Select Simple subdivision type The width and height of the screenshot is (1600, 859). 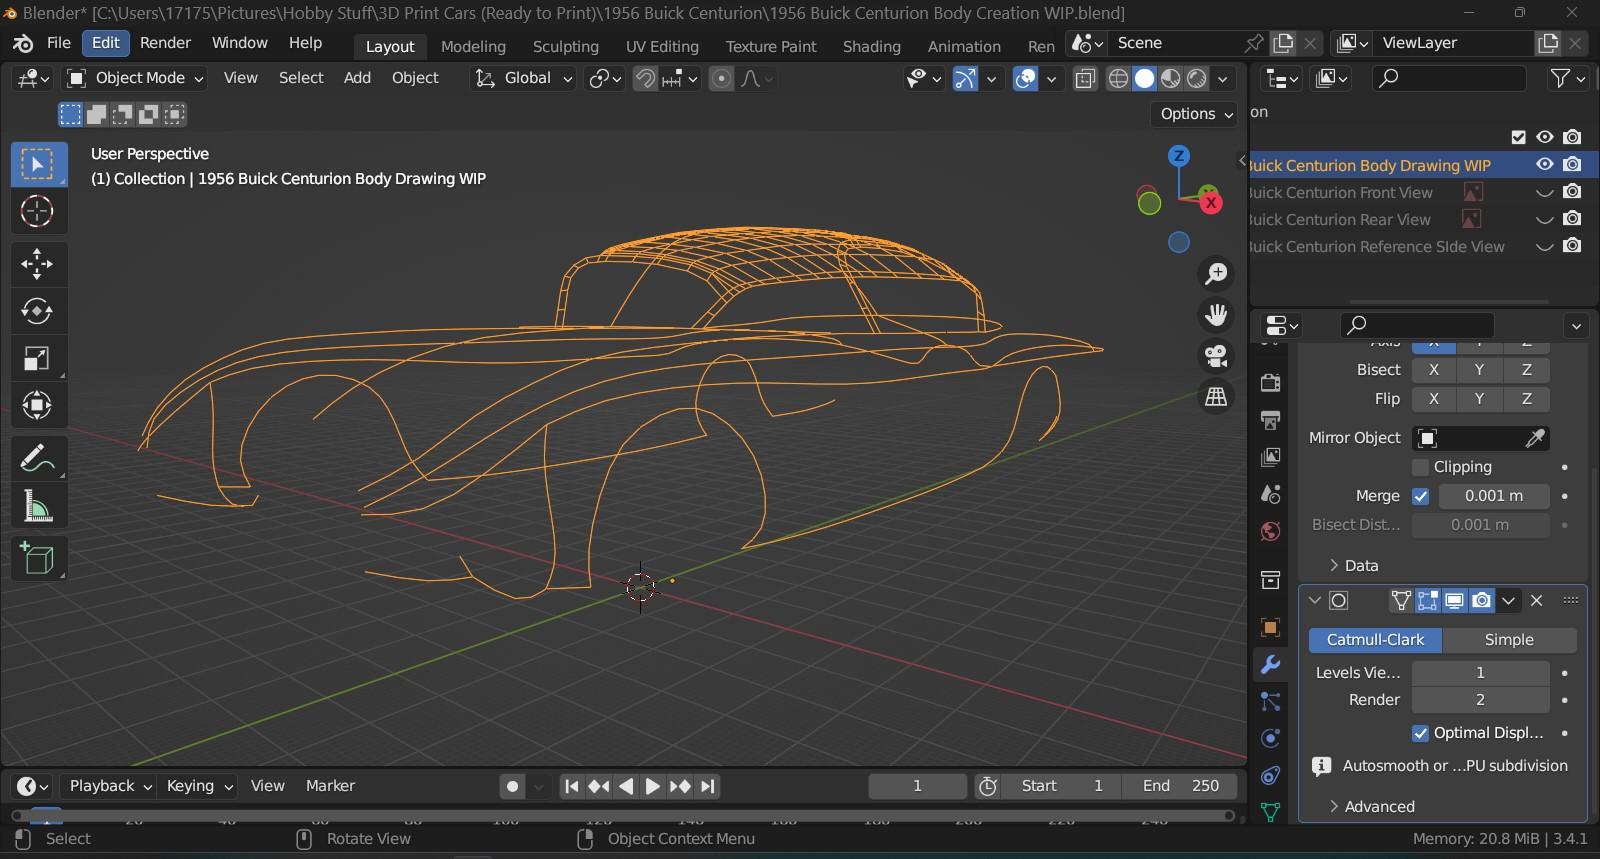coord(1509,640)
